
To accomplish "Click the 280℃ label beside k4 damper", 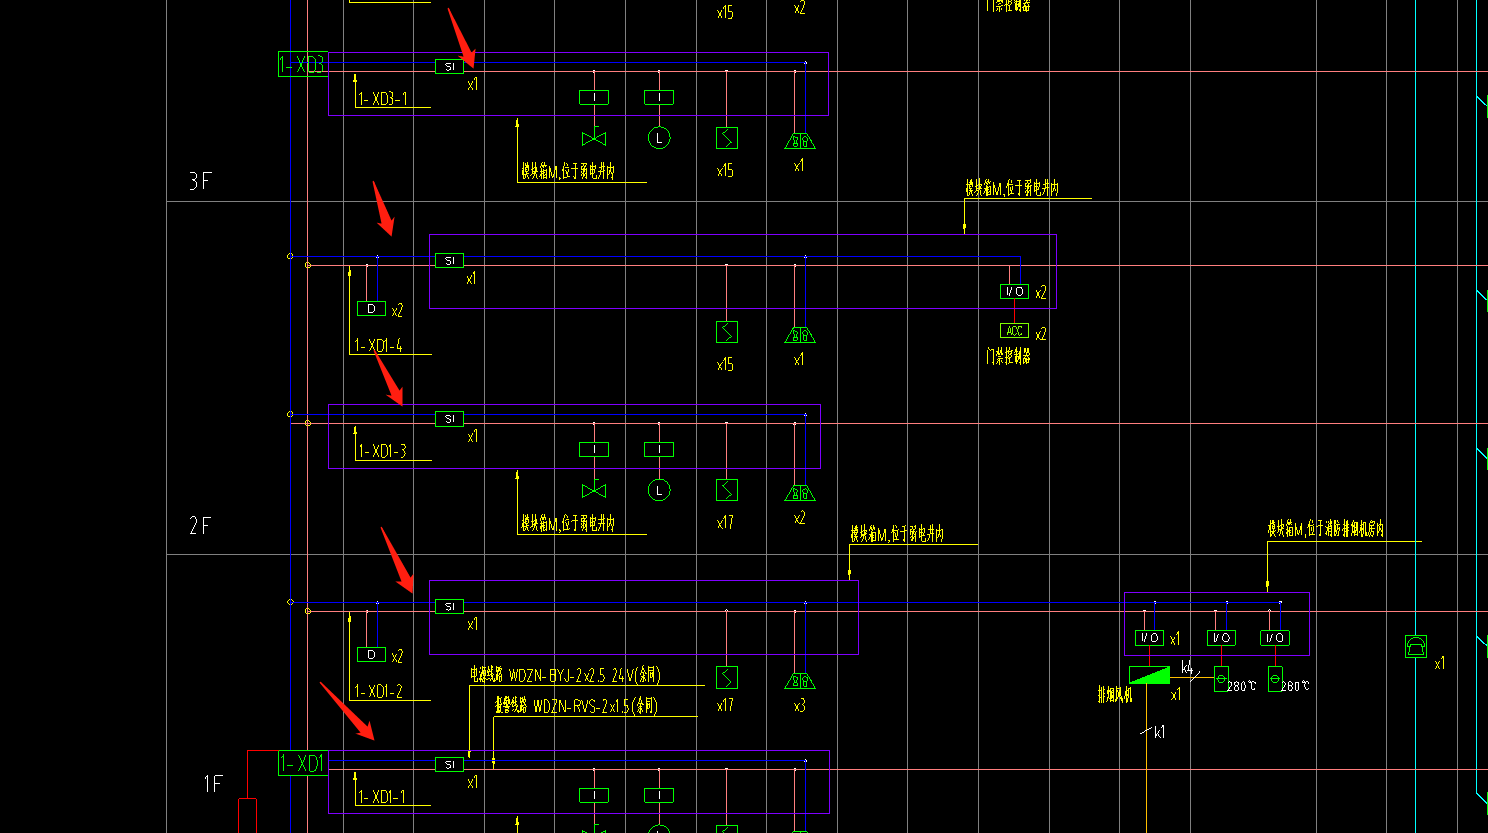I will pos(1242,686).
